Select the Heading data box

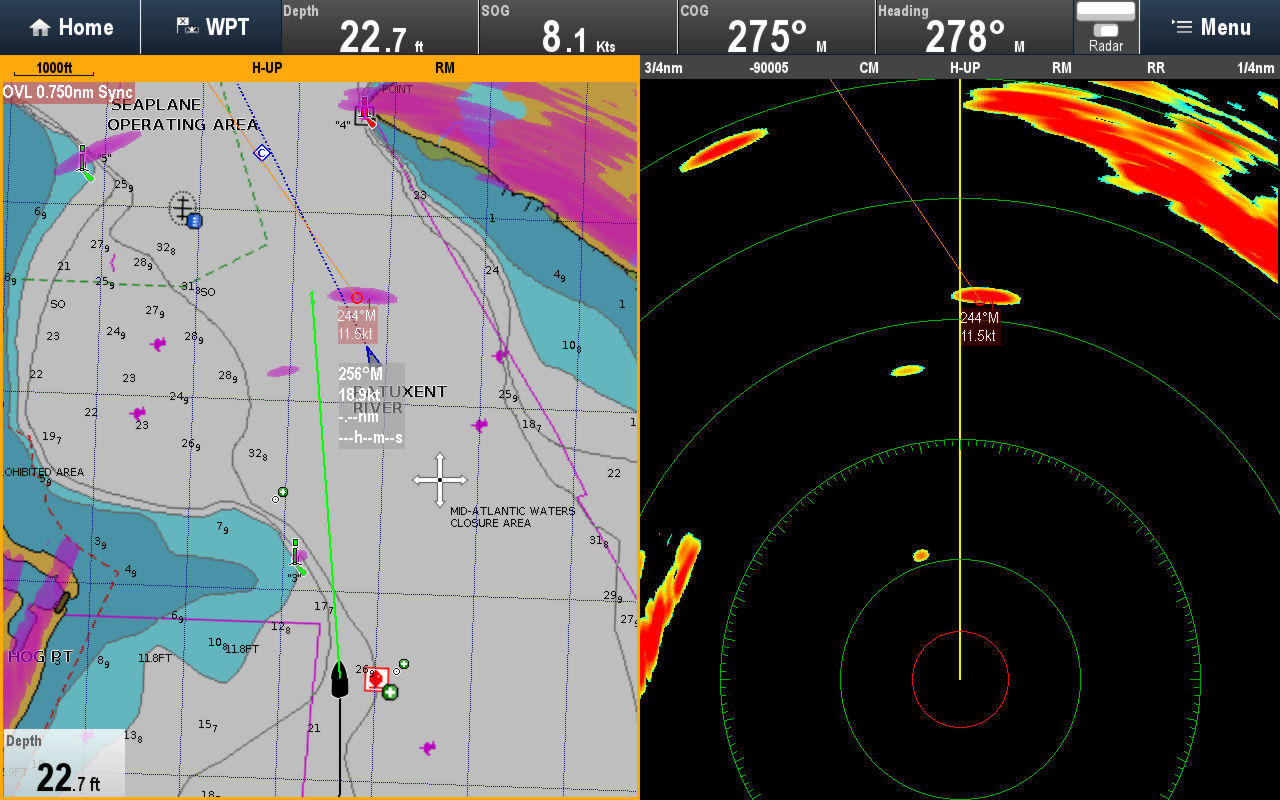(974, 27)
